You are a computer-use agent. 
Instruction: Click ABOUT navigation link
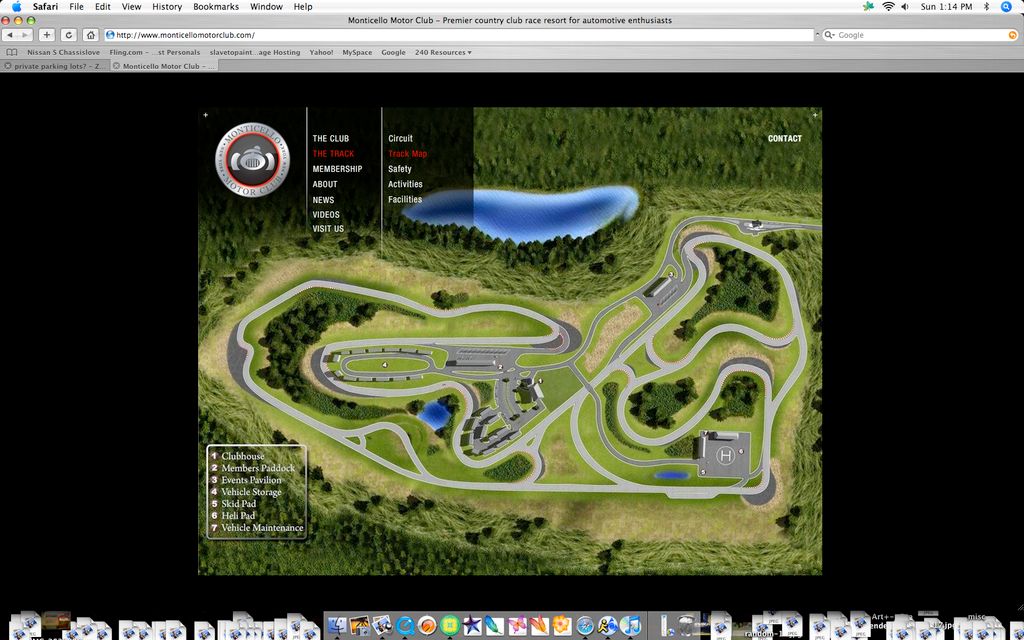[x=325, y=184]
